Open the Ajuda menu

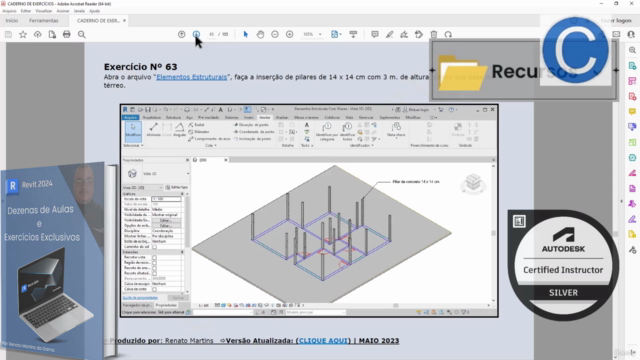(94, 11)
